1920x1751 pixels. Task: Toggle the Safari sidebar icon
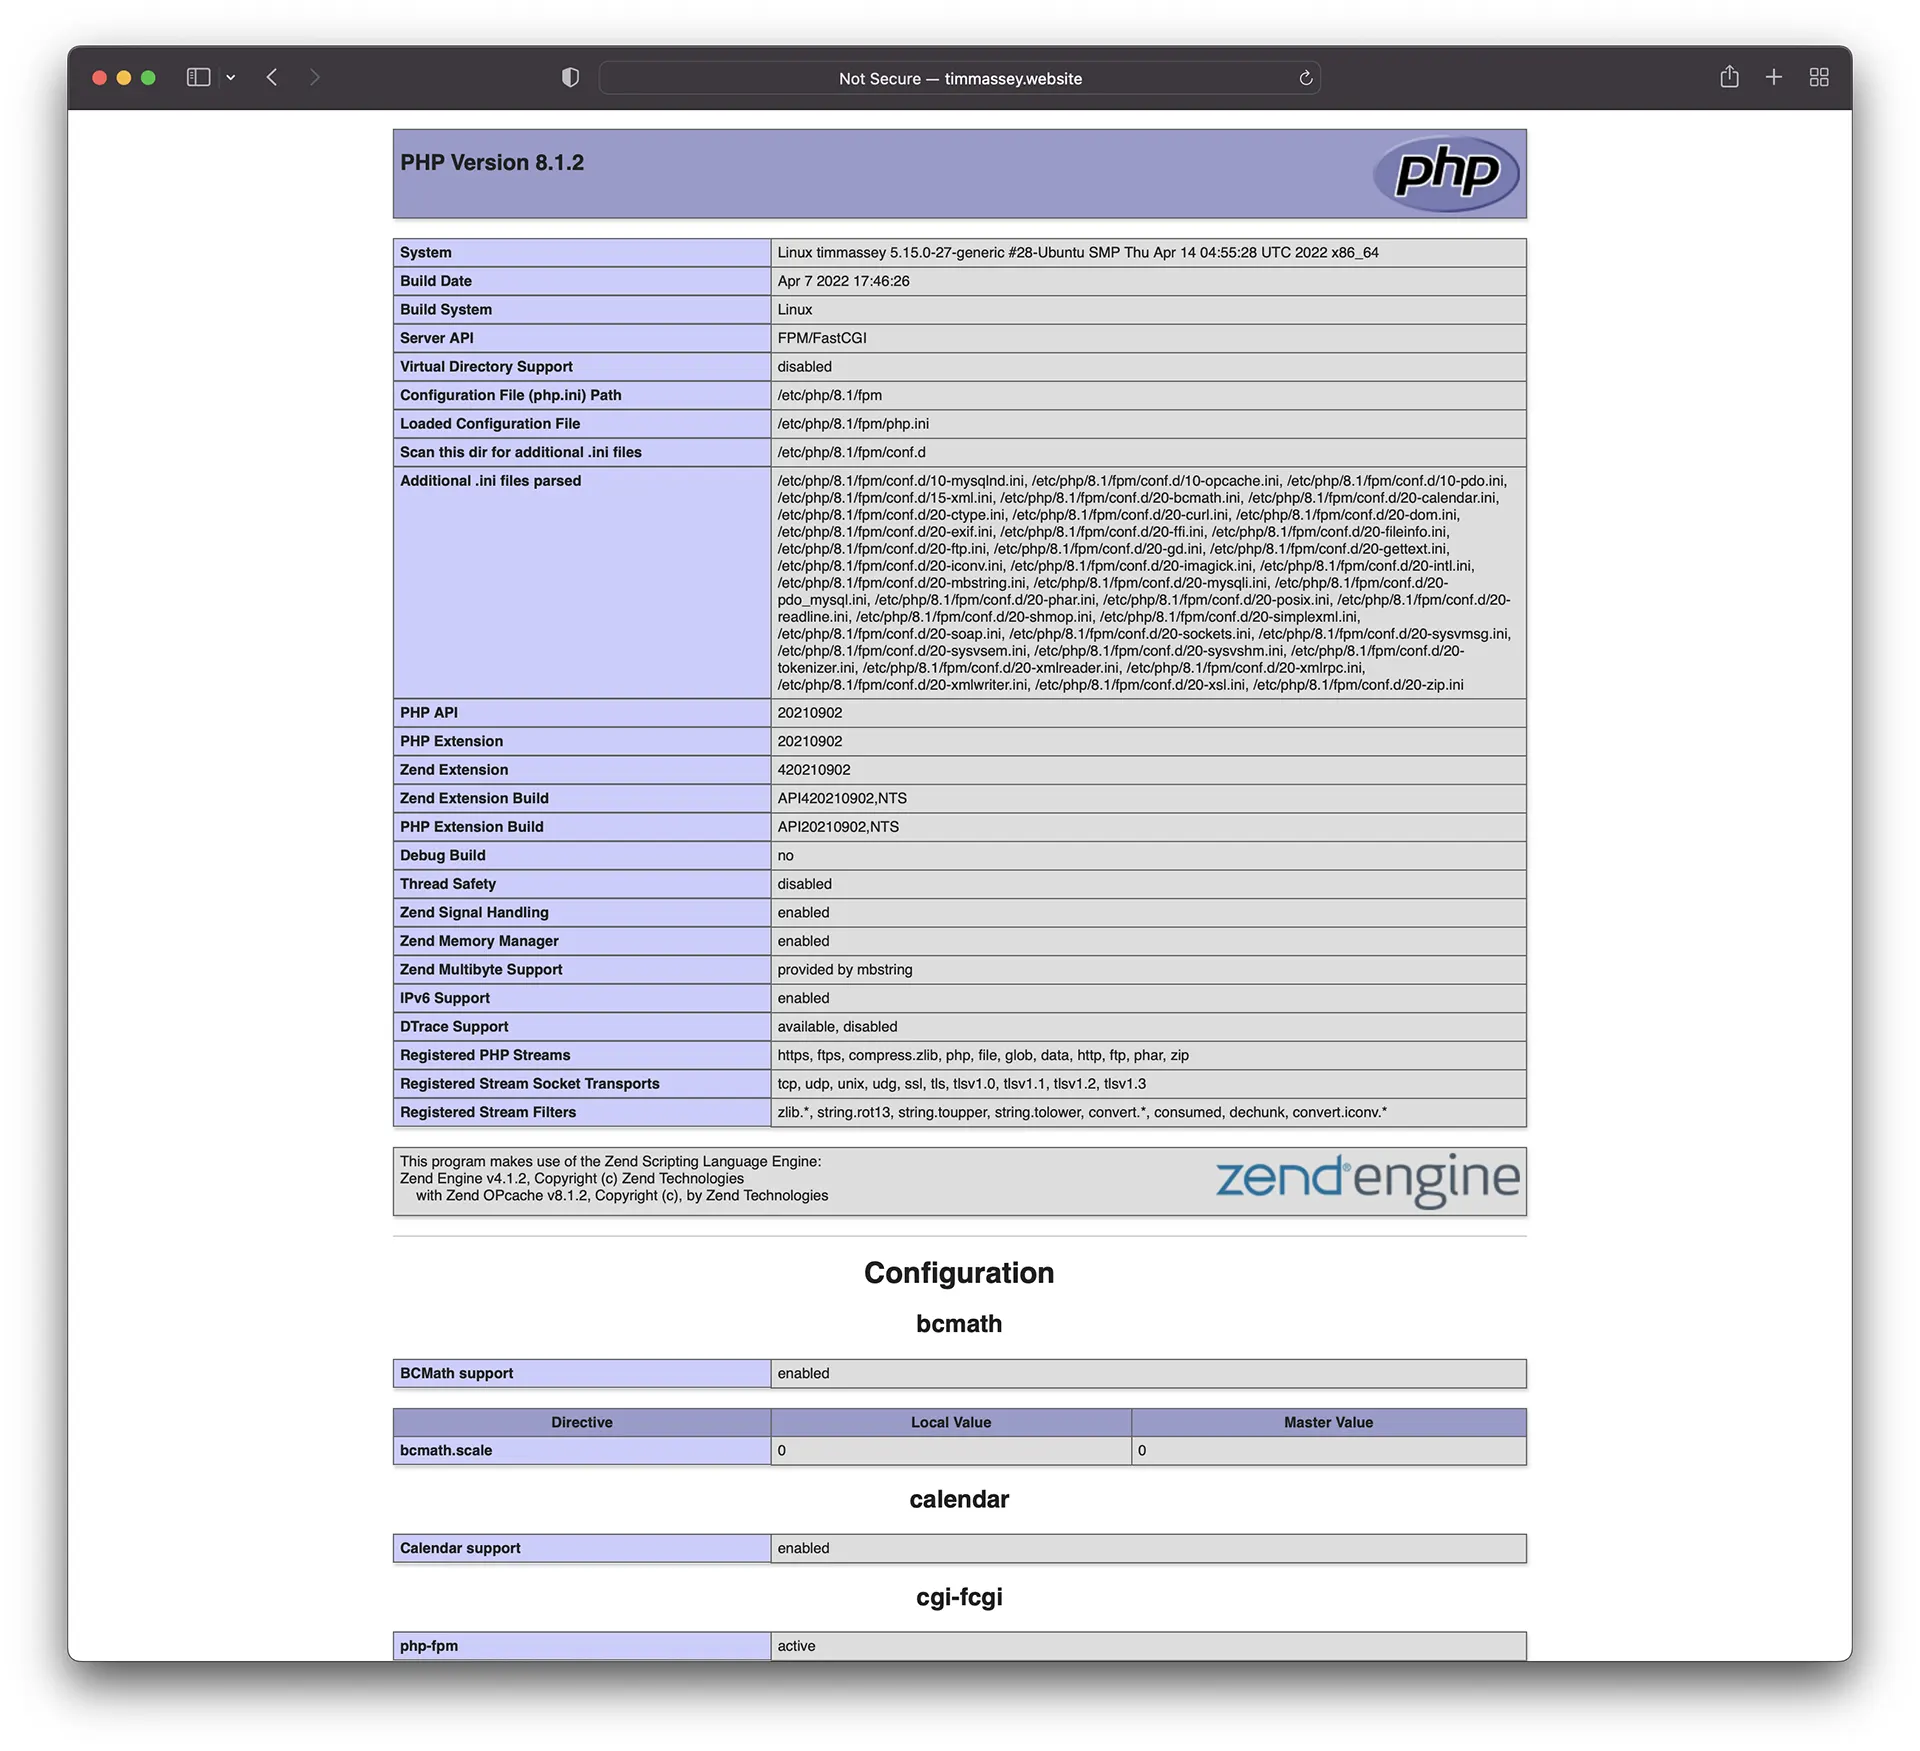198,77
